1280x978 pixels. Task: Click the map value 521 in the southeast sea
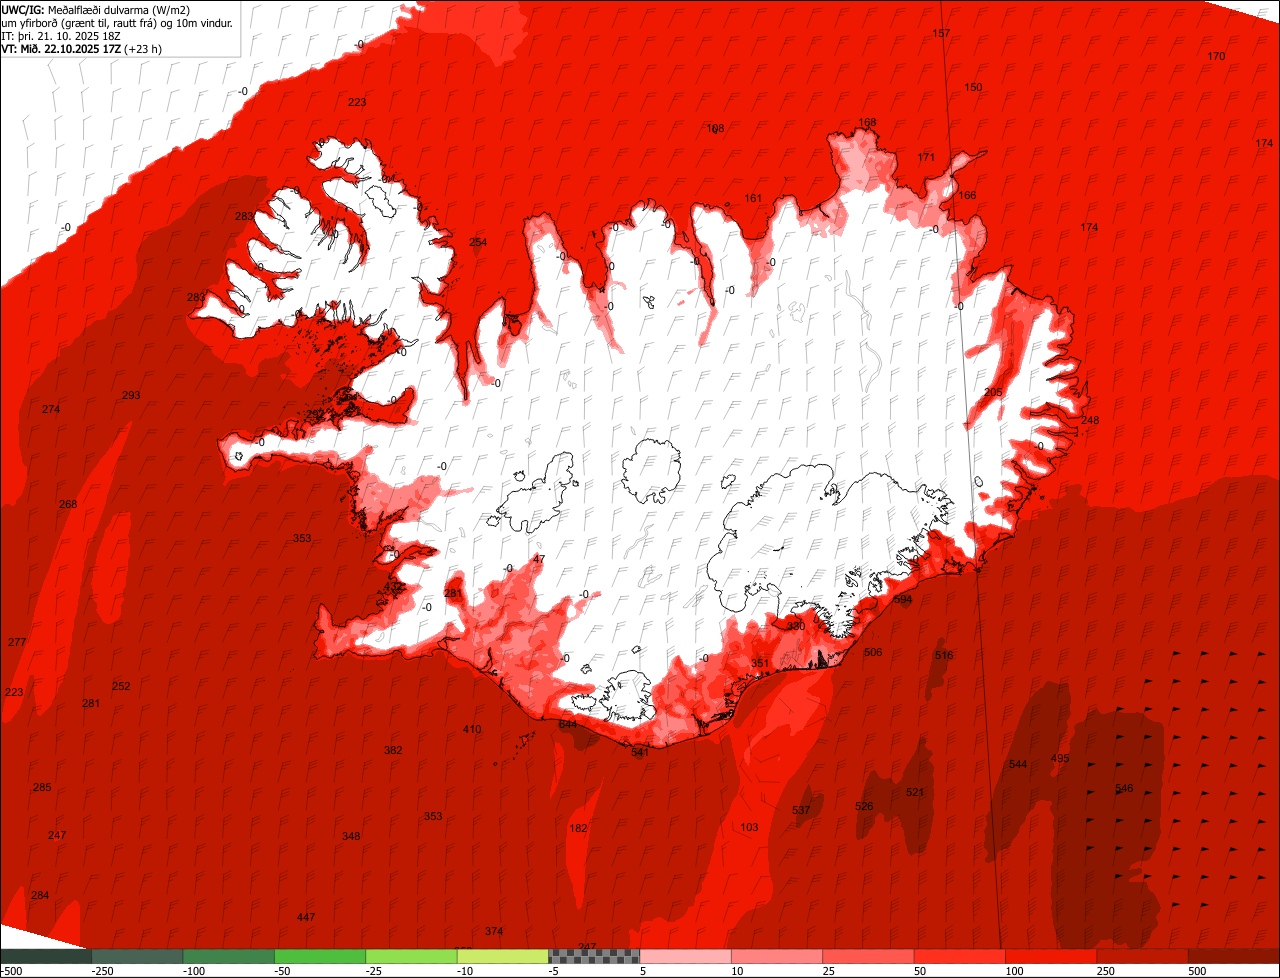pyautogui.click(x=915, y=792)
